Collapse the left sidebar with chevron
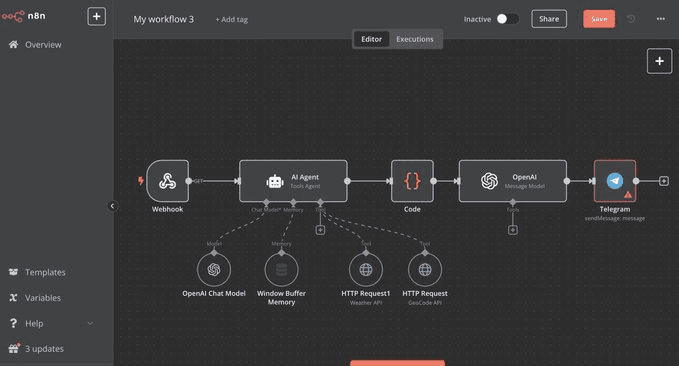This screenshot has width=679, height=366. pyautogui.click(x=112, y=206)
